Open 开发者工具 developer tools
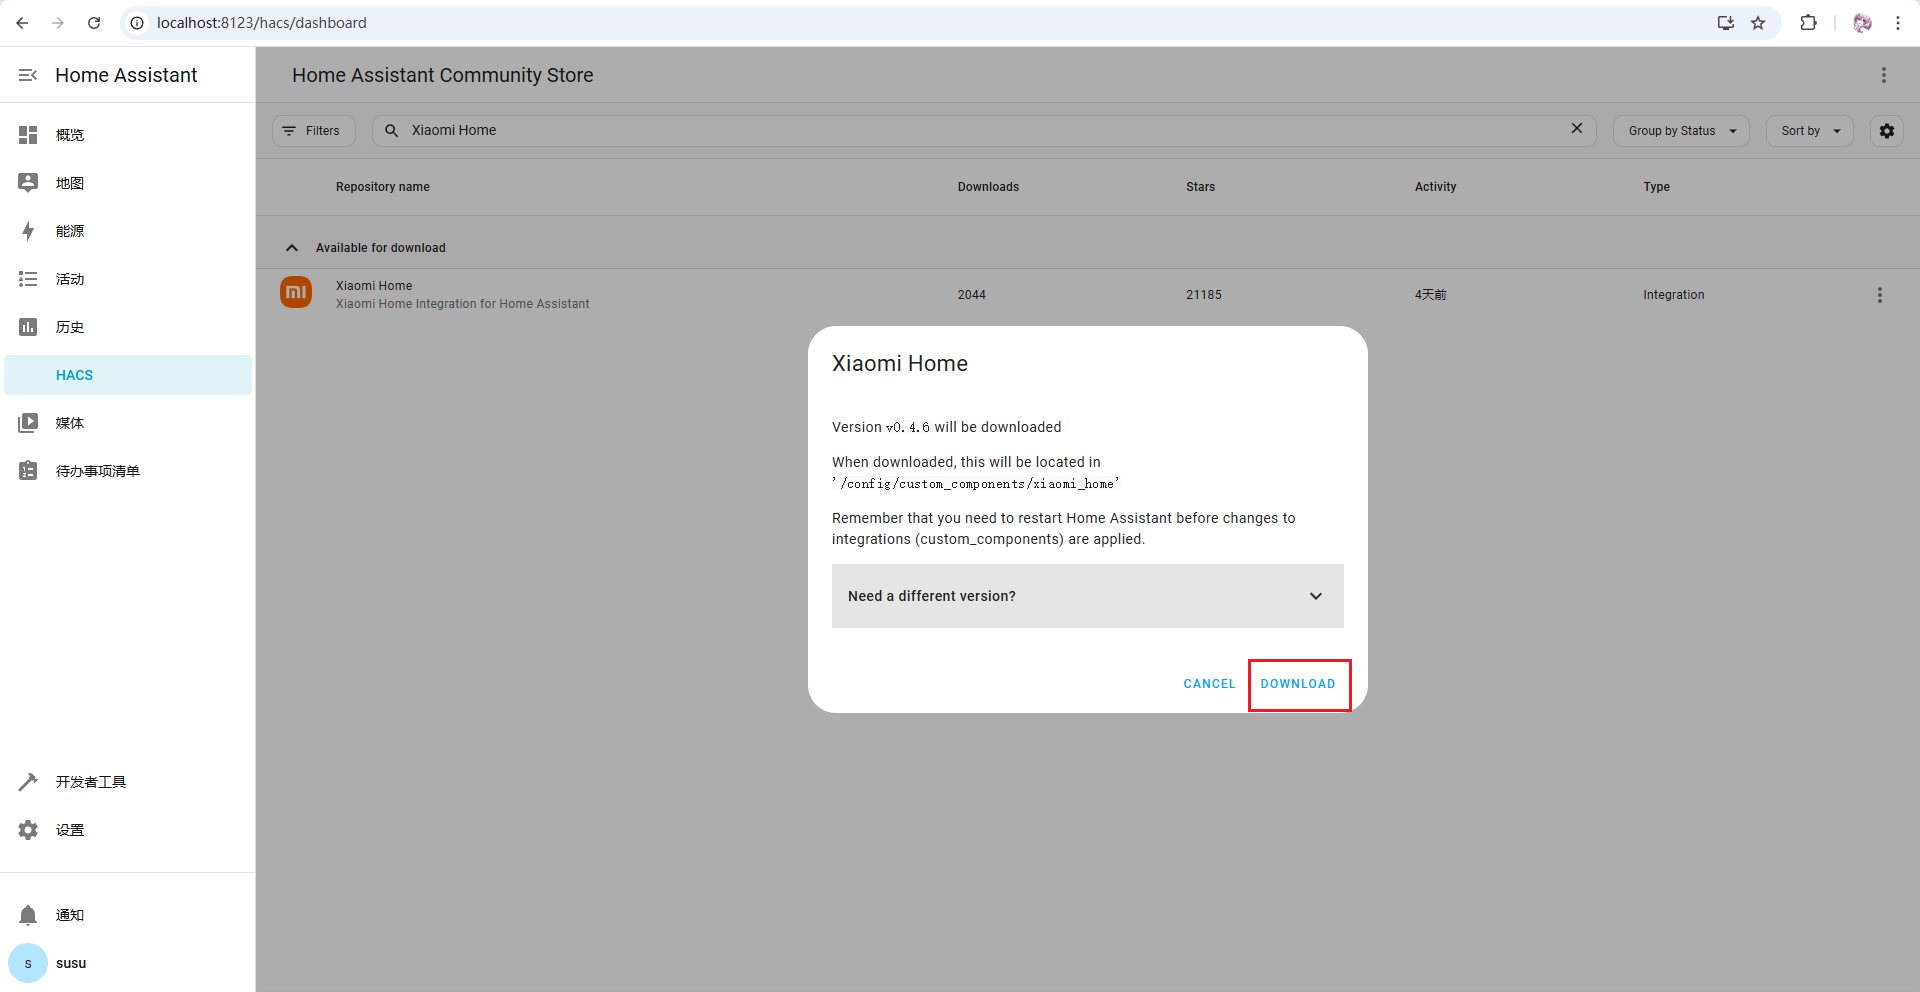 click(x=90, y=782)
